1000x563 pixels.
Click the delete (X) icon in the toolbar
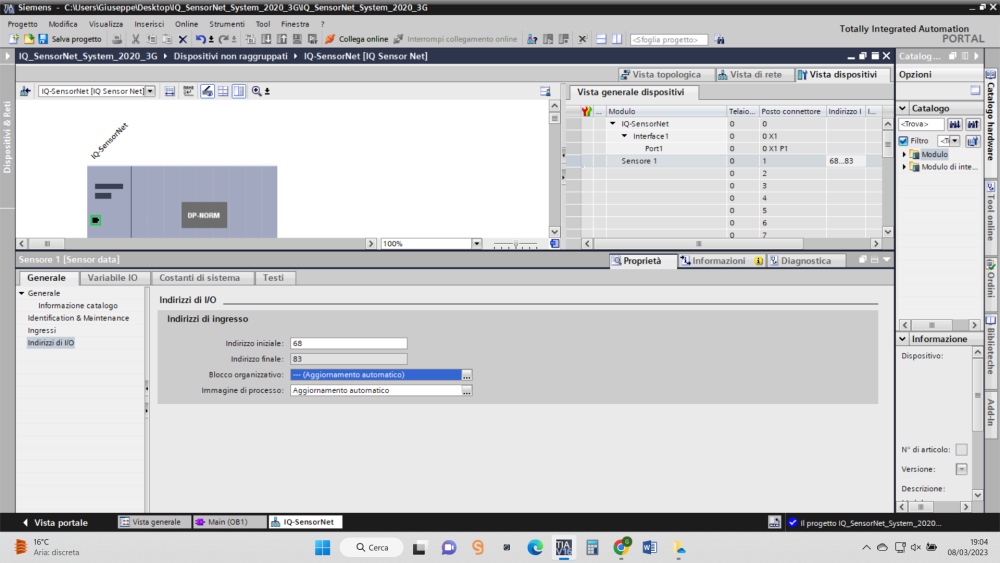(x=182, y=39)
